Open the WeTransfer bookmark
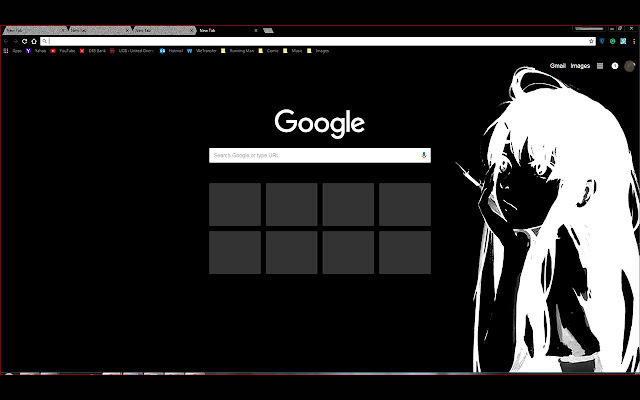 click(x=202, y=51)
